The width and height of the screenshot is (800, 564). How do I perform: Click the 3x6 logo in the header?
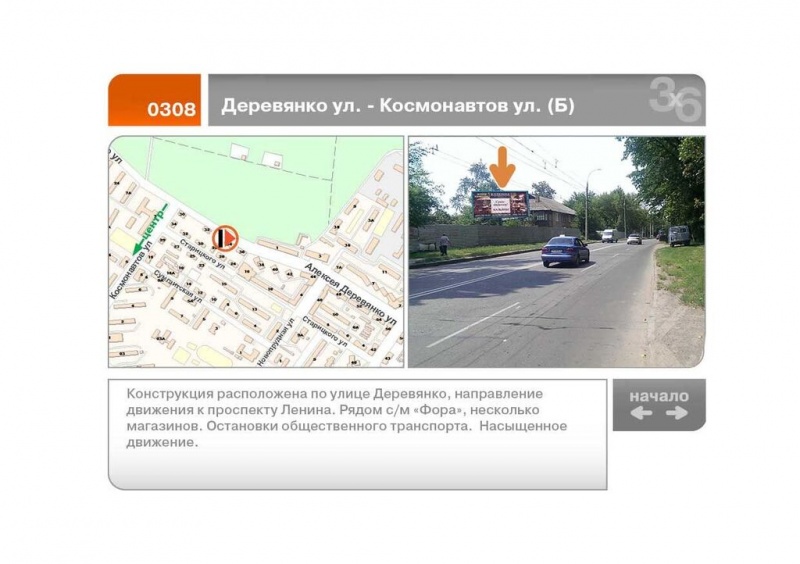coord(675,100)
